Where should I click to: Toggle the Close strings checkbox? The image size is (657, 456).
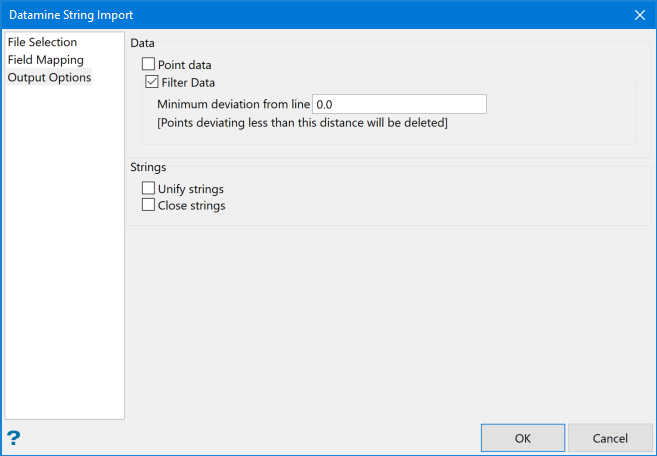(x=149, y=206)
